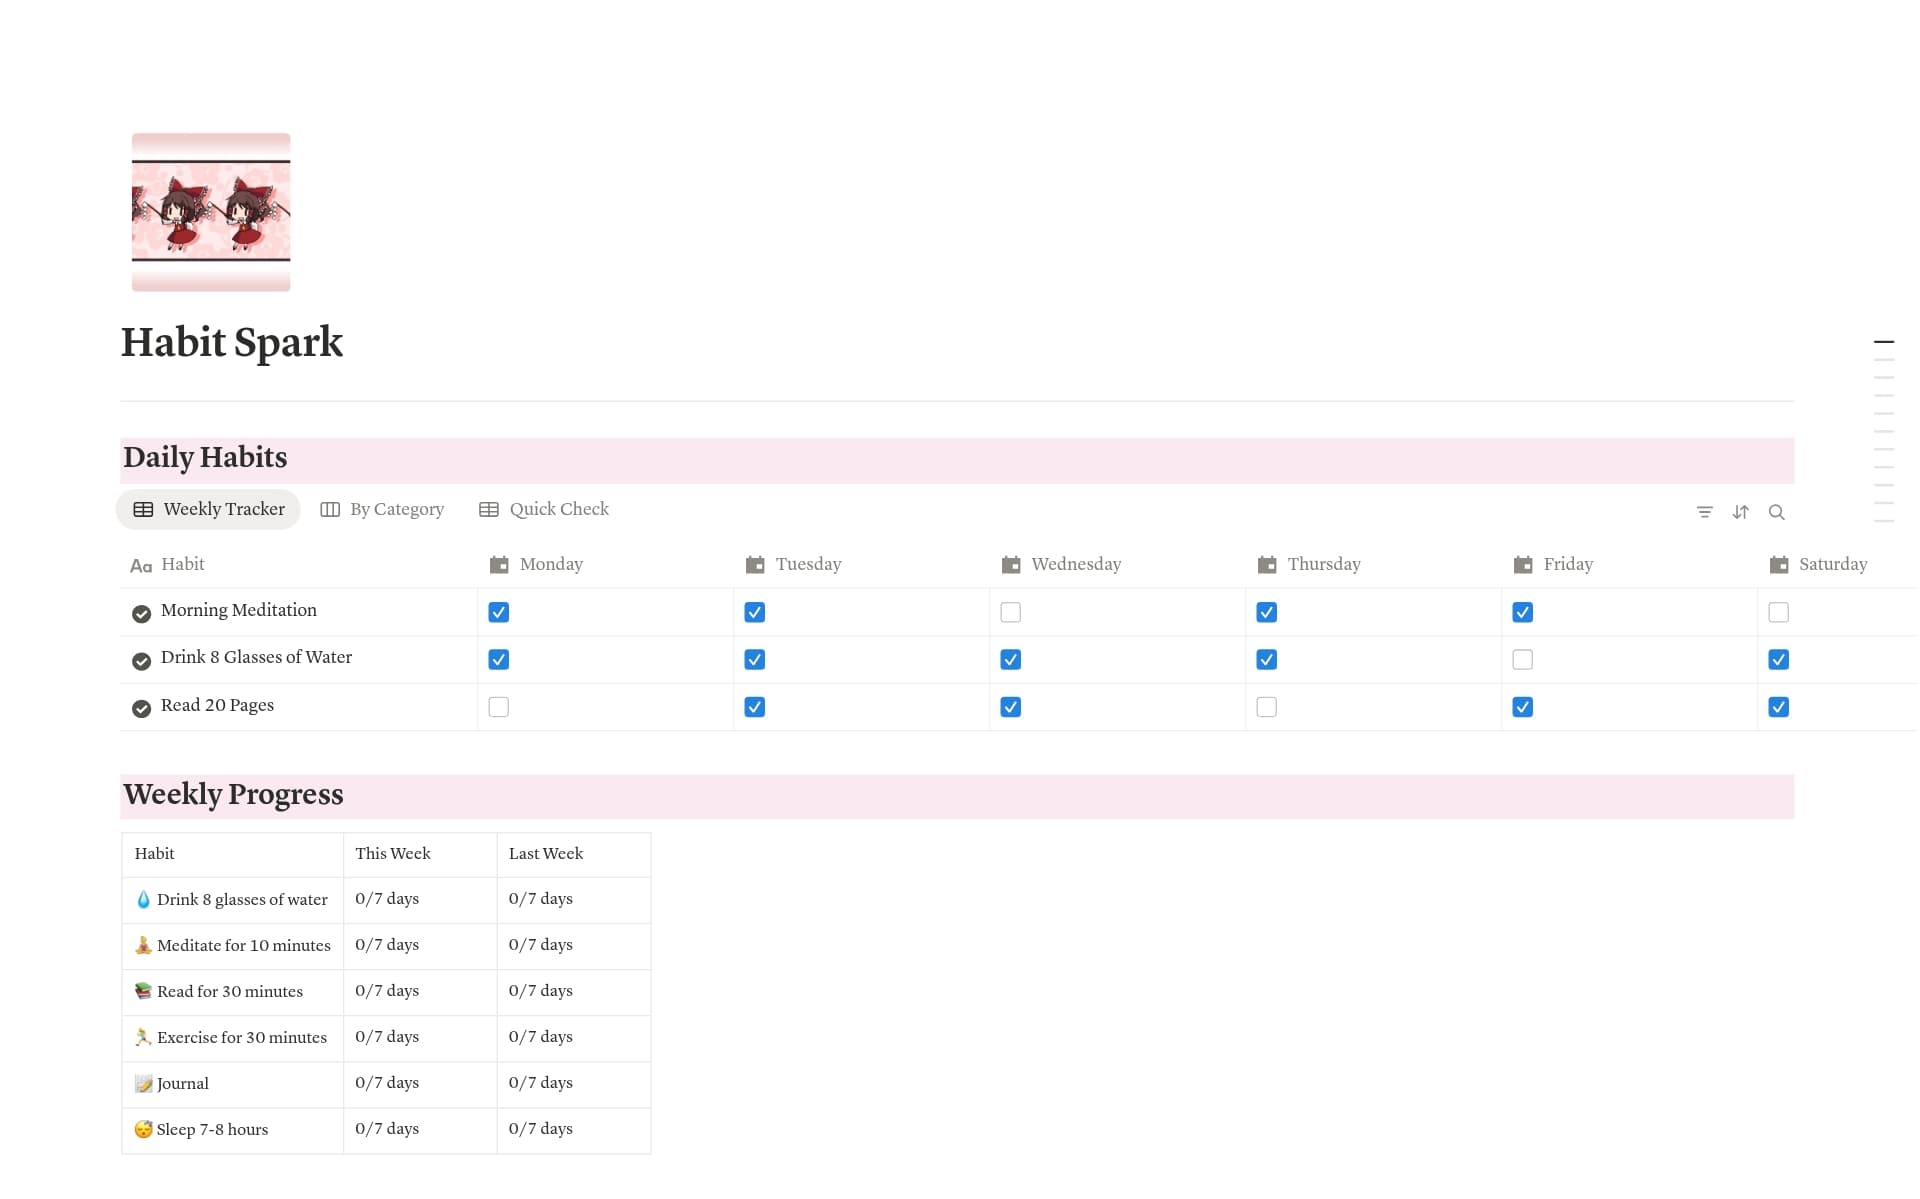Click the Habit Spark cover image

[210, 210]
